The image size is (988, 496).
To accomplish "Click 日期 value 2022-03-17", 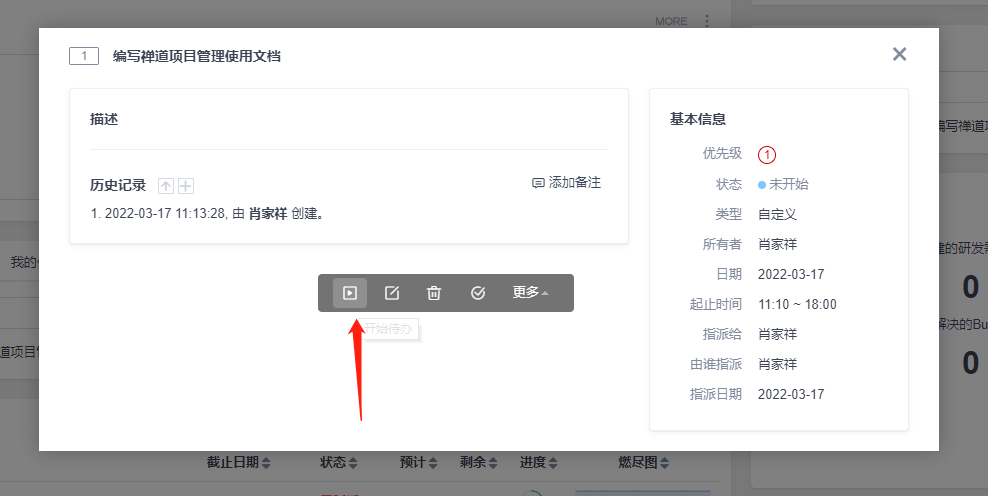I will [x=791, y=274].
